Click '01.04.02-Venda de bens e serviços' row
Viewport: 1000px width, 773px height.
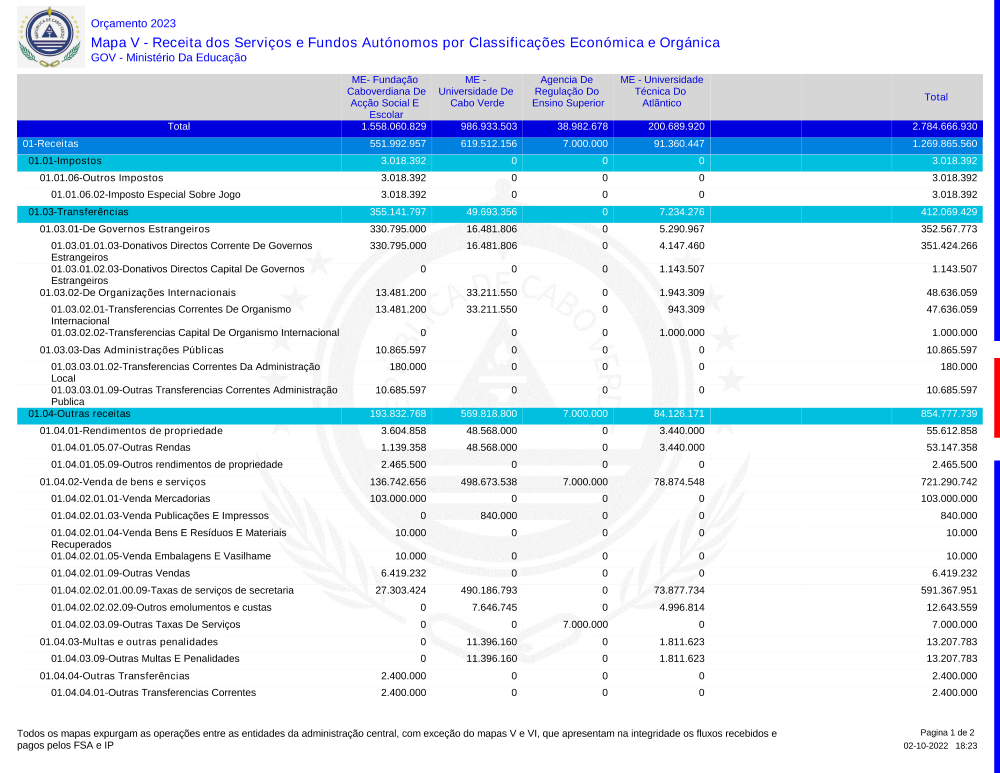[123, 482]
